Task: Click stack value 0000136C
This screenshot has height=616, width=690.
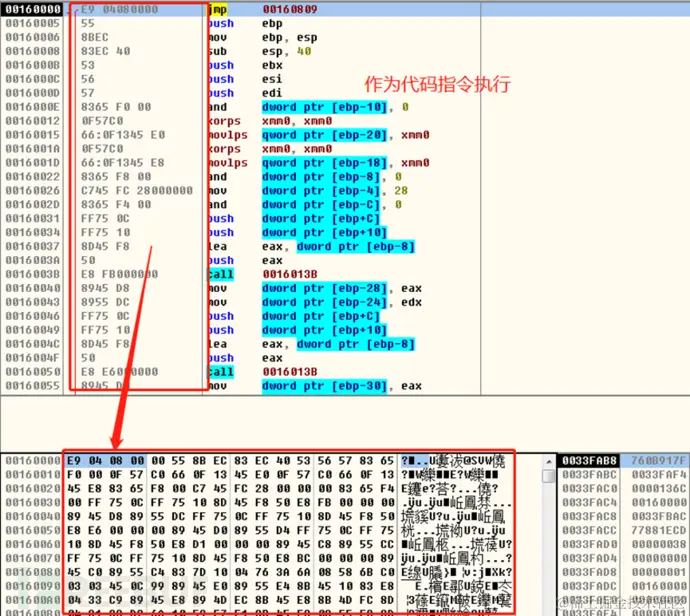Action: 658,489
